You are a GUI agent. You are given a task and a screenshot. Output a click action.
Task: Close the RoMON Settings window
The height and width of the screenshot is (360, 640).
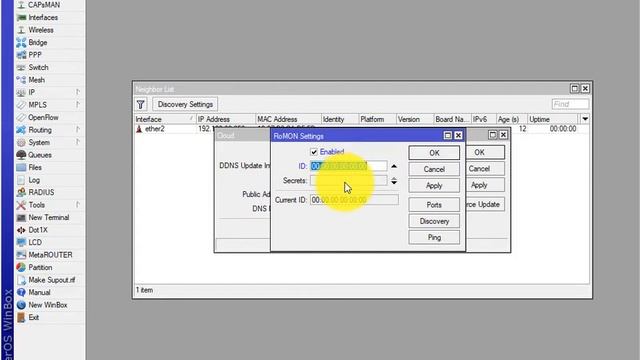point(458,136)
